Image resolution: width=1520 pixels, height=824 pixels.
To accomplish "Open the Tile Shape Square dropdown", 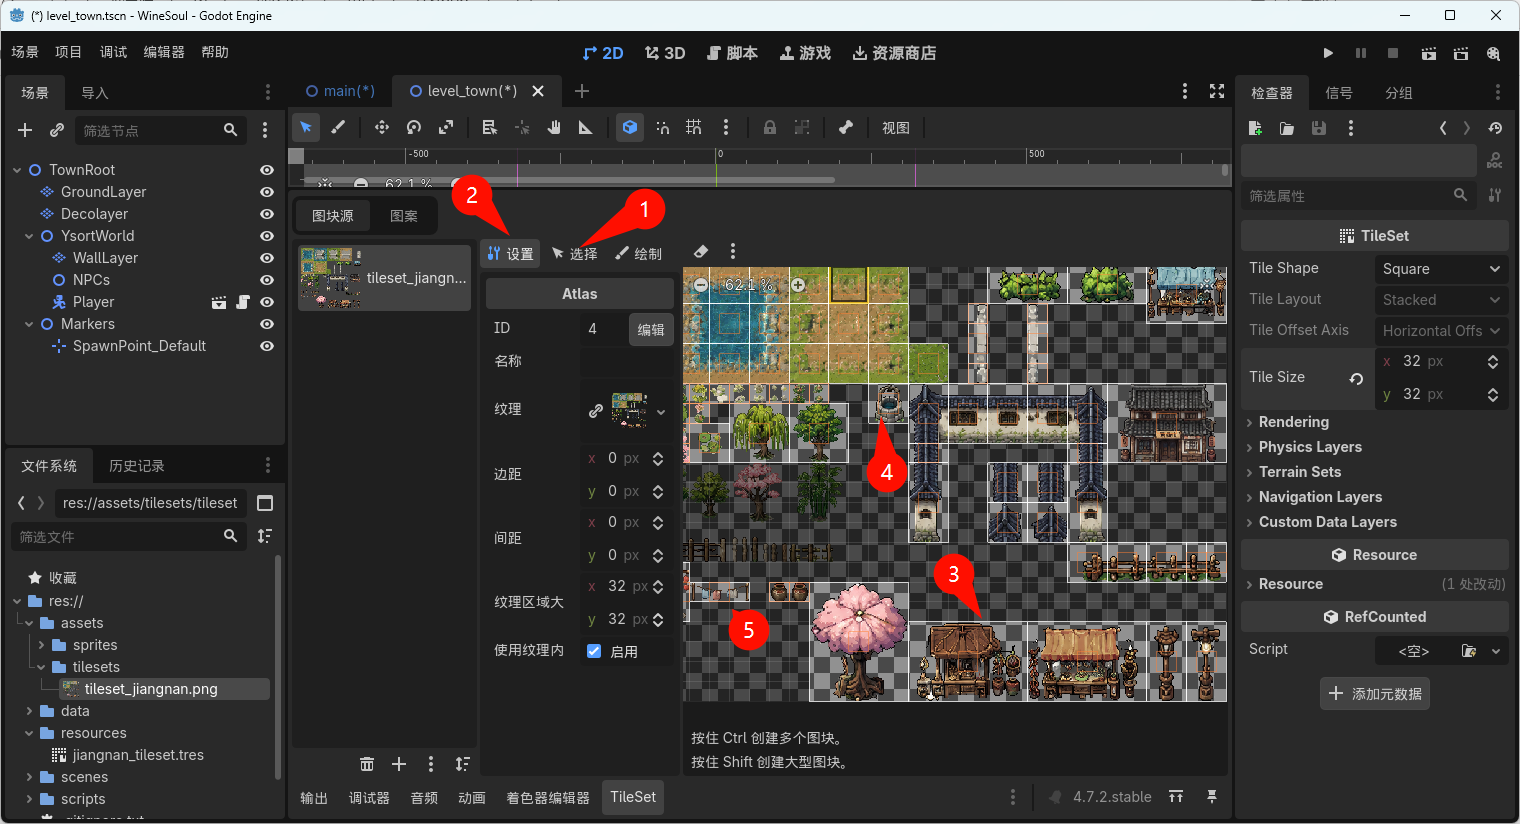I will [x=1441, y=269].
